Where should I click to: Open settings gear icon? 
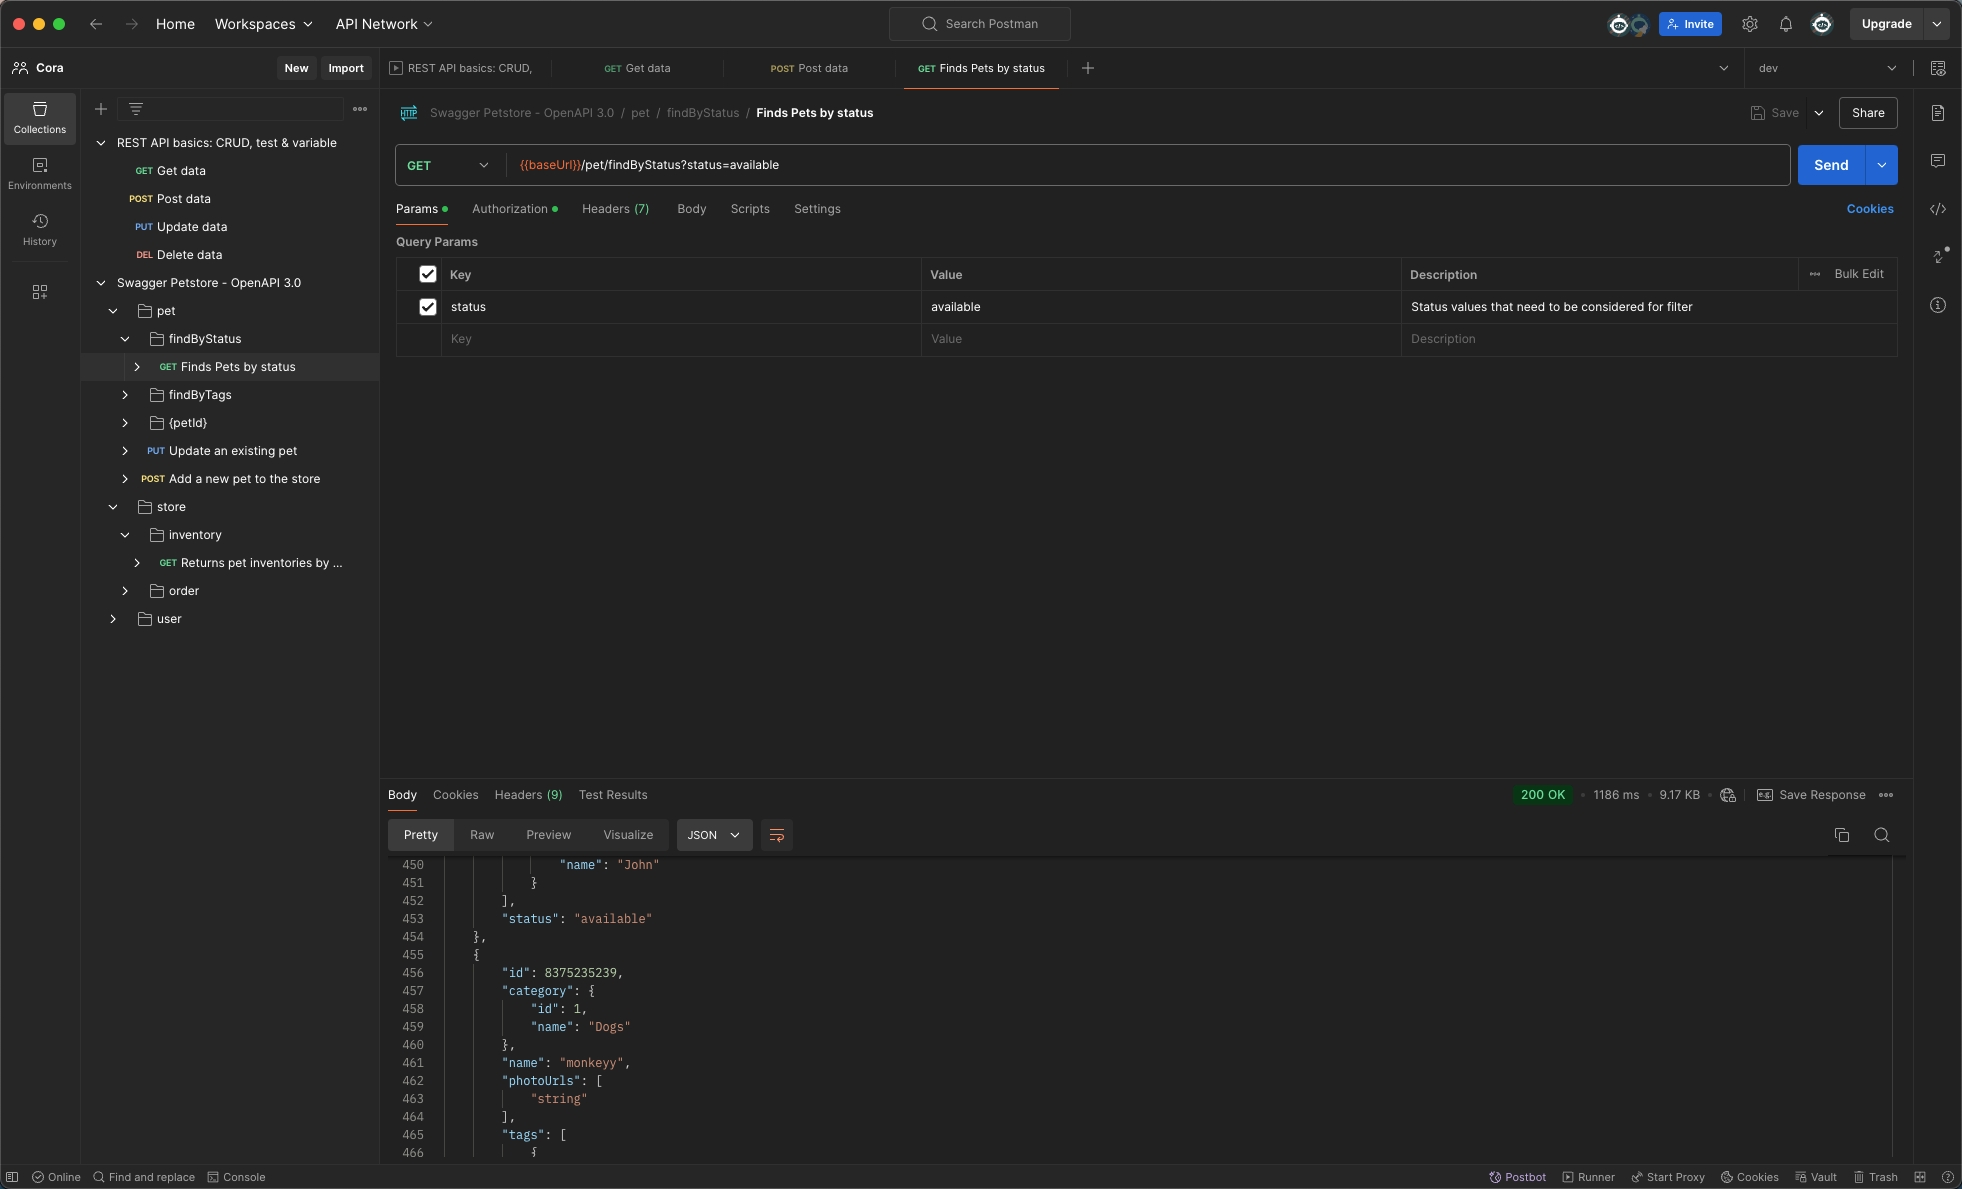[x=1750, y=24]
